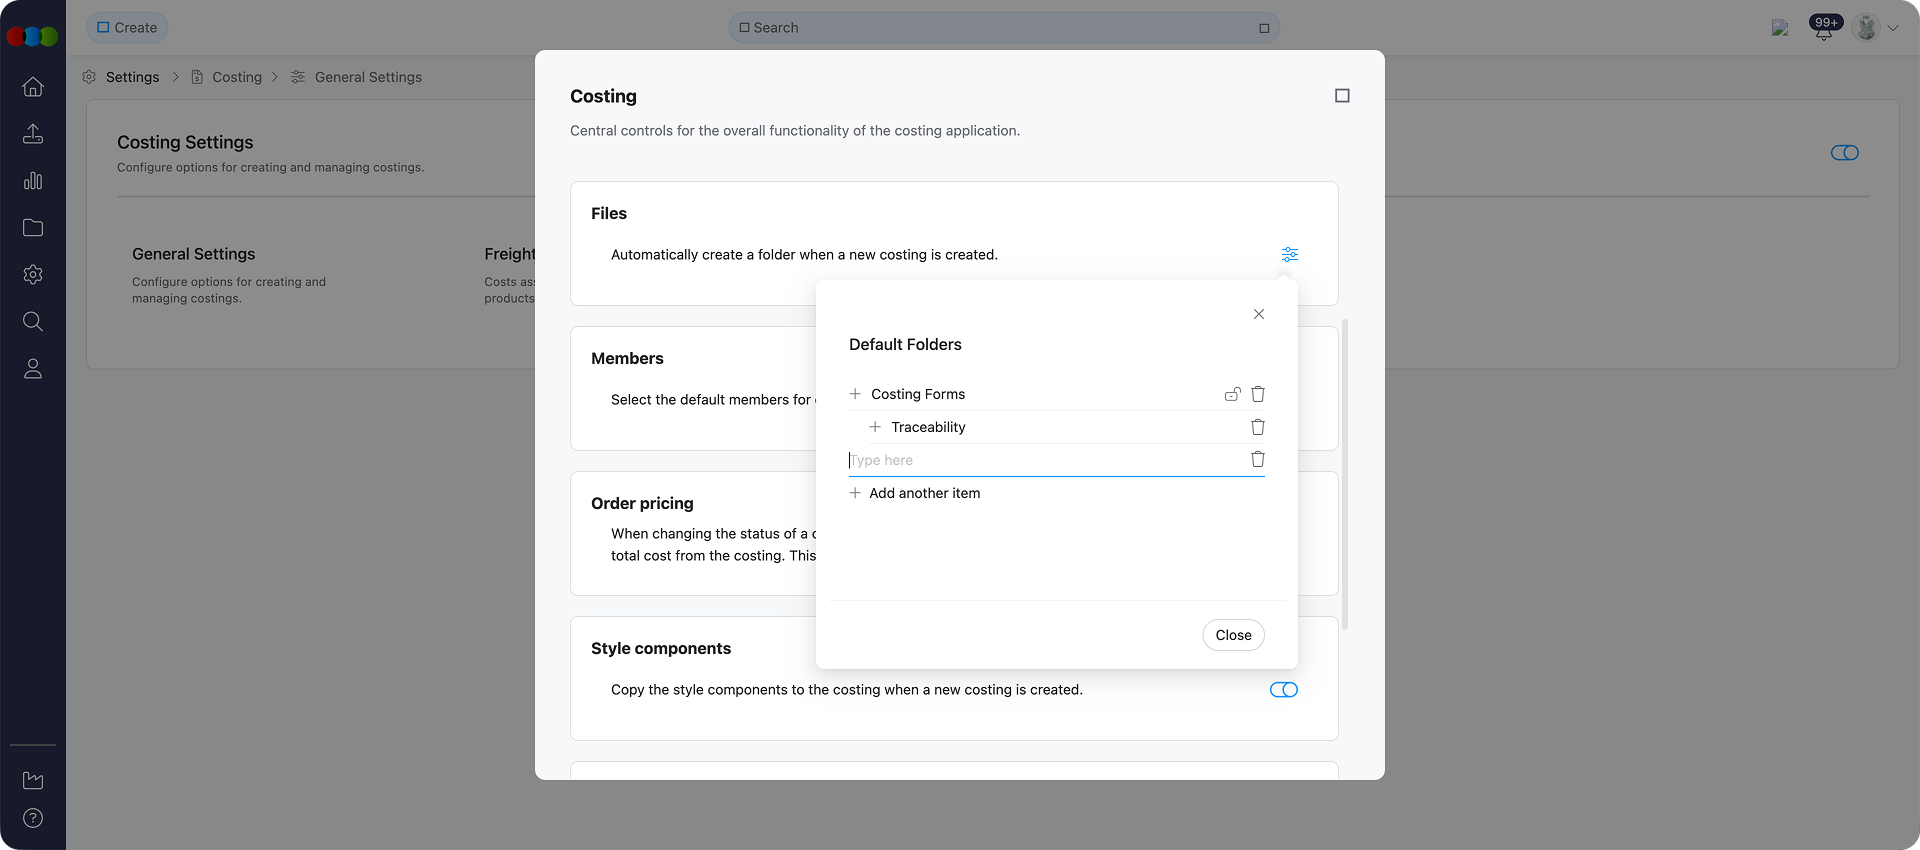Go to Settings breadcrumb

coord(132,77)
